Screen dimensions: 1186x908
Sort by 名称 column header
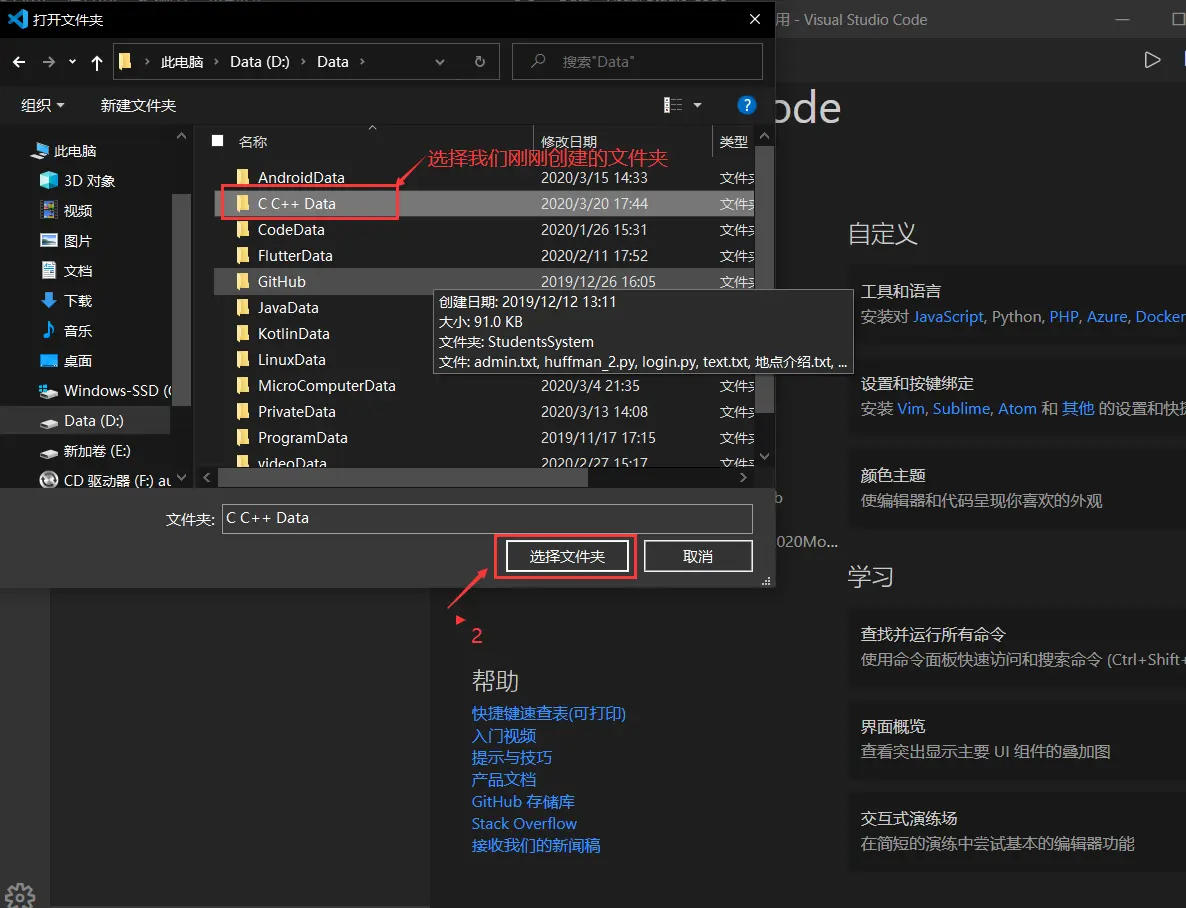coord(253,141)
